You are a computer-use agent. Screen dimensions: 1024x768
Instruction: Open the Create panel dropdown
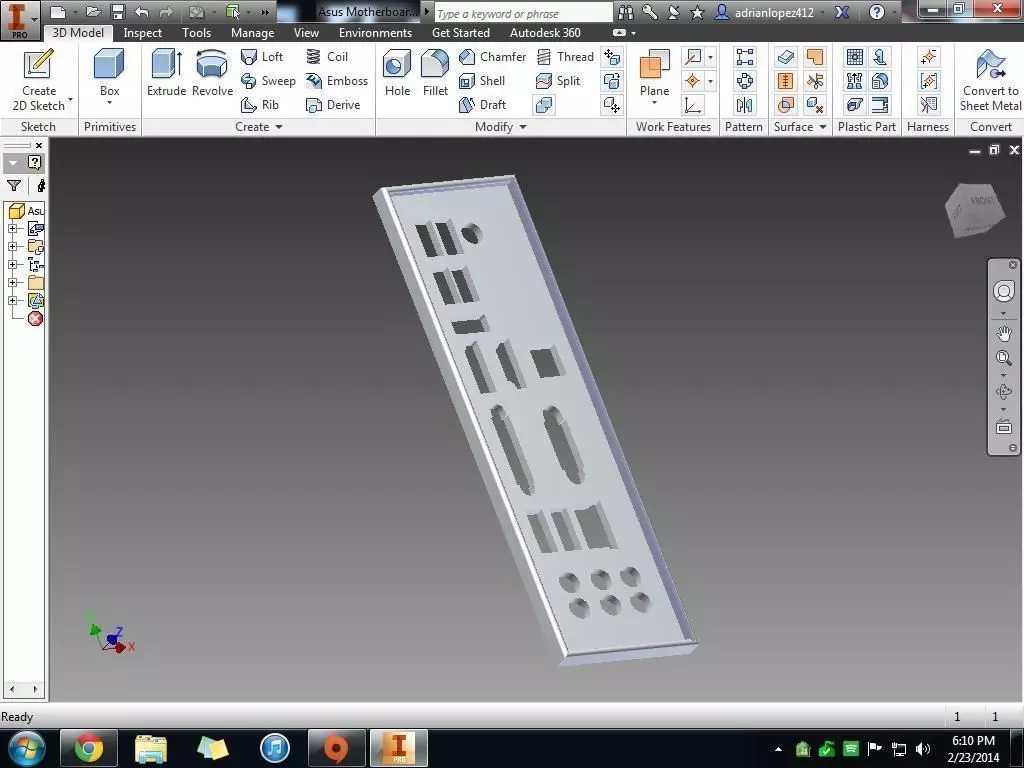tap(259, 127)
